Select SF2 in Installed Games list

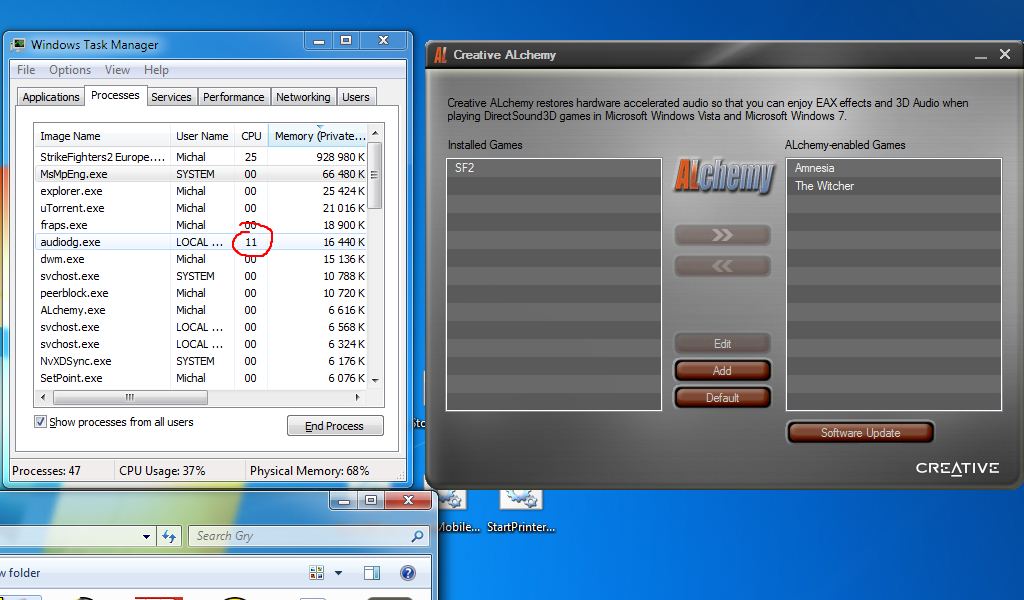[554, 168]
